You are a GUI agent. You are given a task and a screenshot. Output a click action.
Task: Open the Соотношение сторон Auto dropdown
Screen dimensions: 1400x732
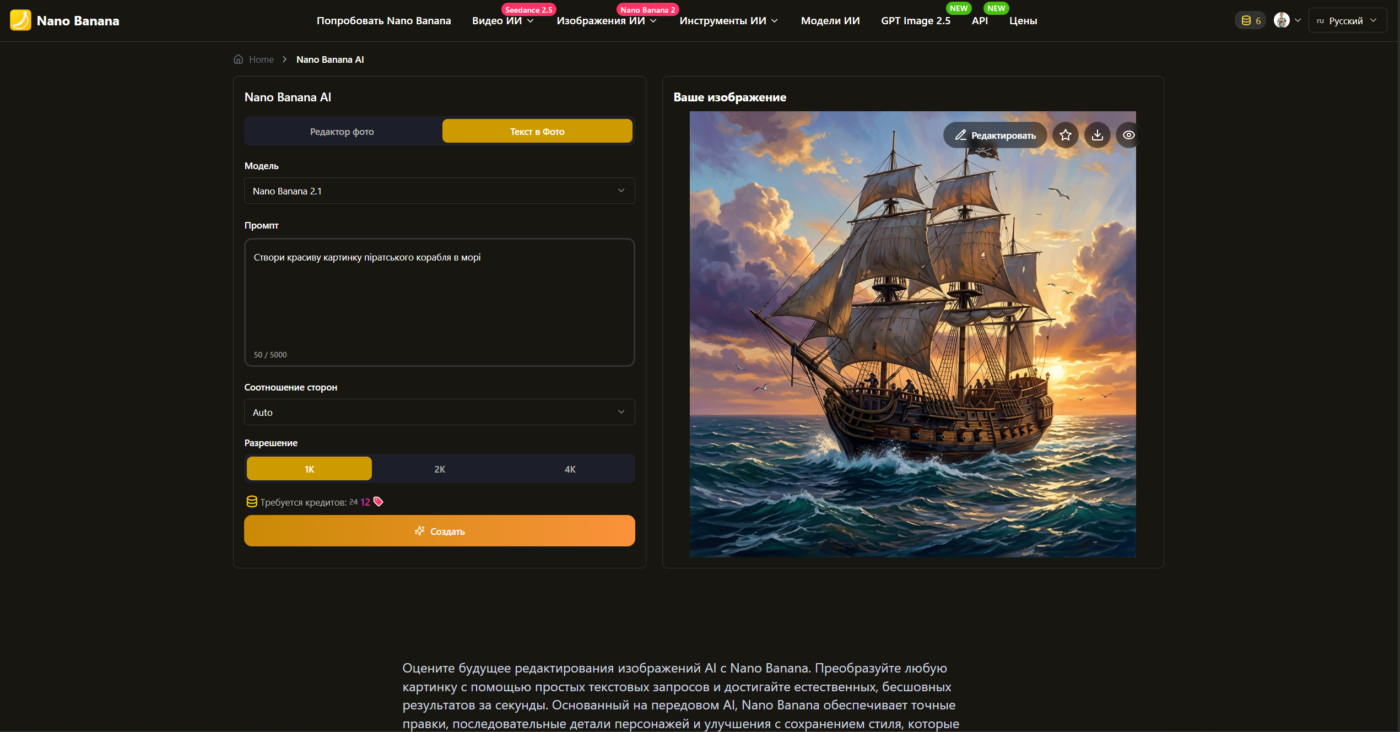click(x=439, y=412)
